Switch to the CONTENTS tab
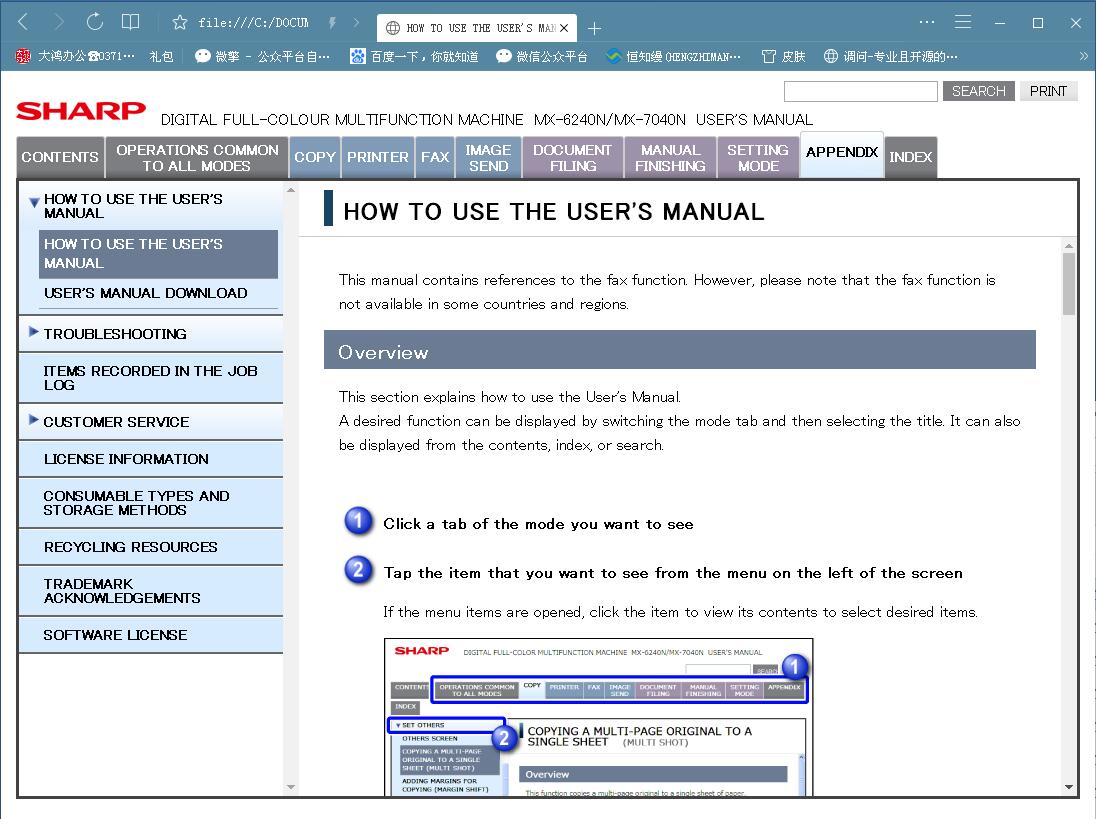This screenshot has width=1096, height=819. (60, 157)
